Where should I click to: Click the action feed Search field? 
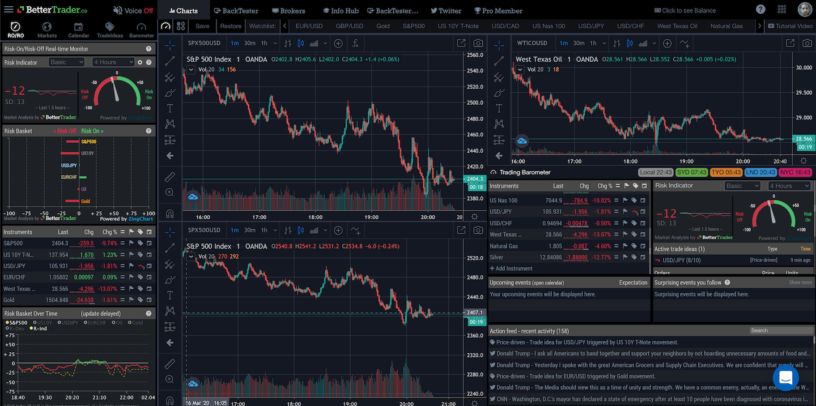click(x=780, y=331)
